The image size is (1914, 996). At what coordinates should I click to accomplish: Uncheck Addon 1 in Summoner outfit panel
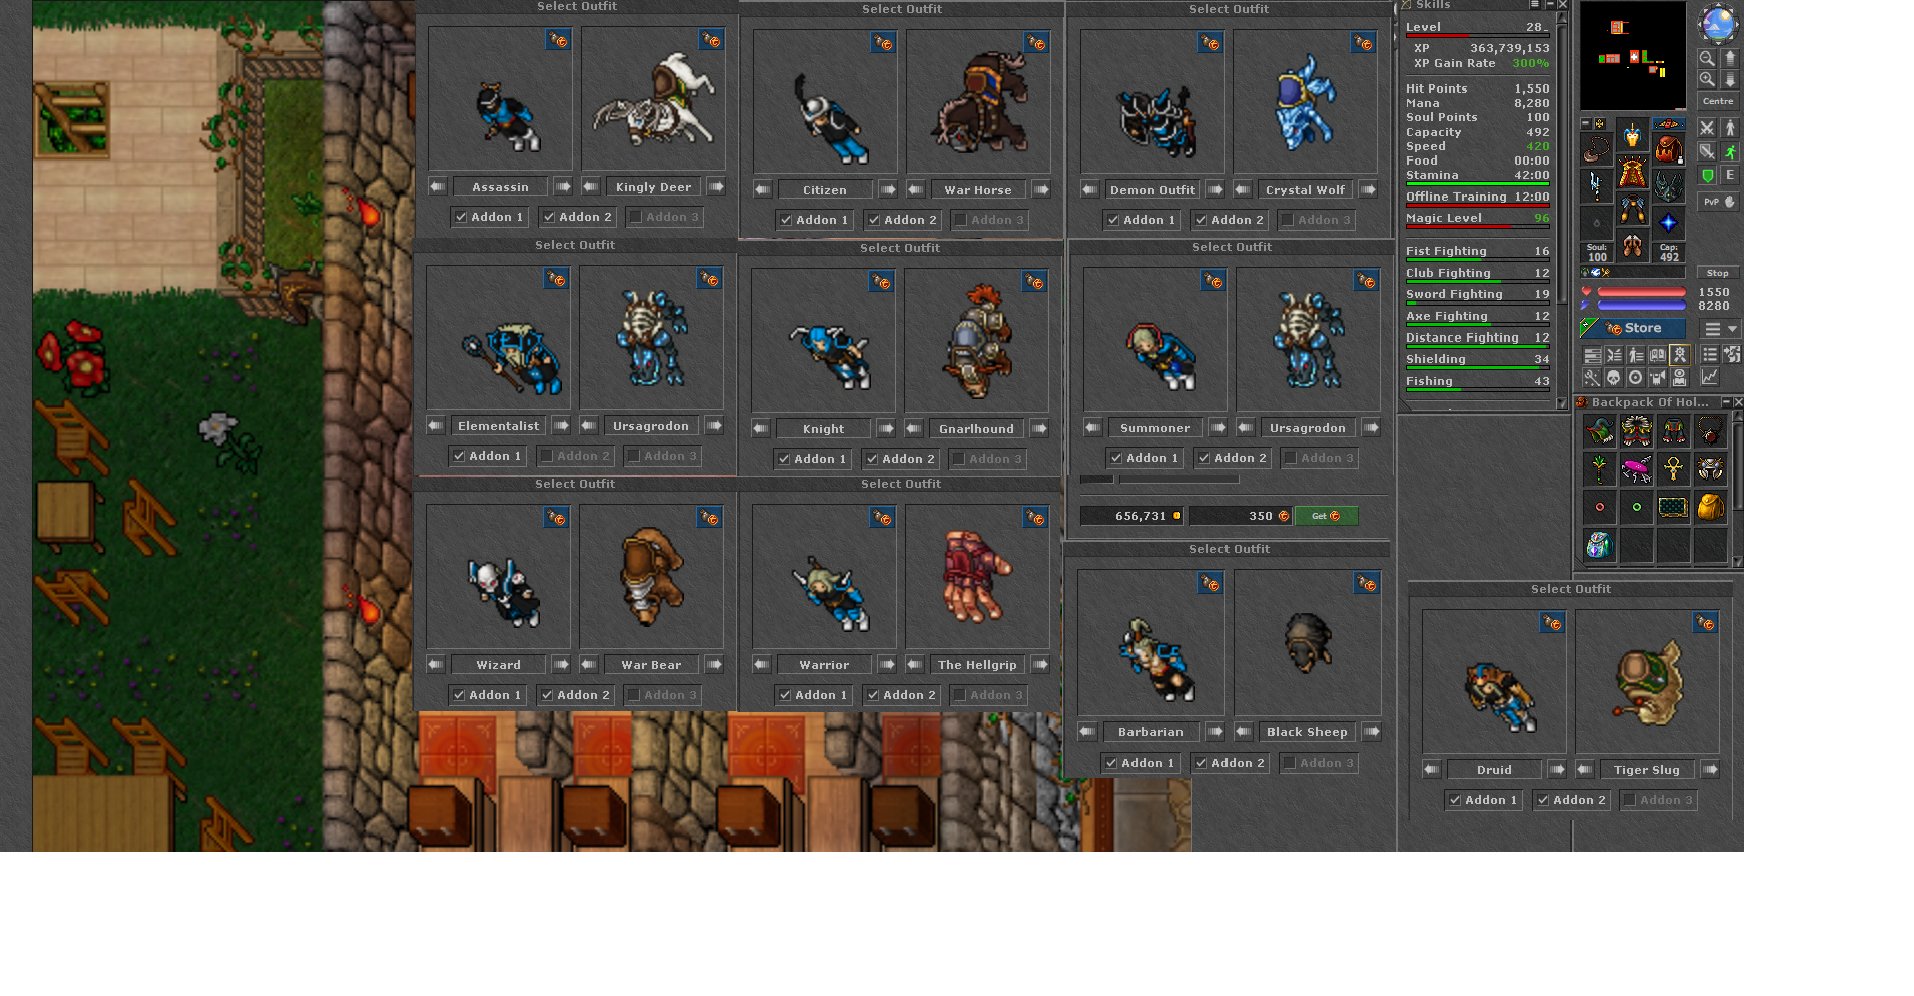[x=1116, y=458]
